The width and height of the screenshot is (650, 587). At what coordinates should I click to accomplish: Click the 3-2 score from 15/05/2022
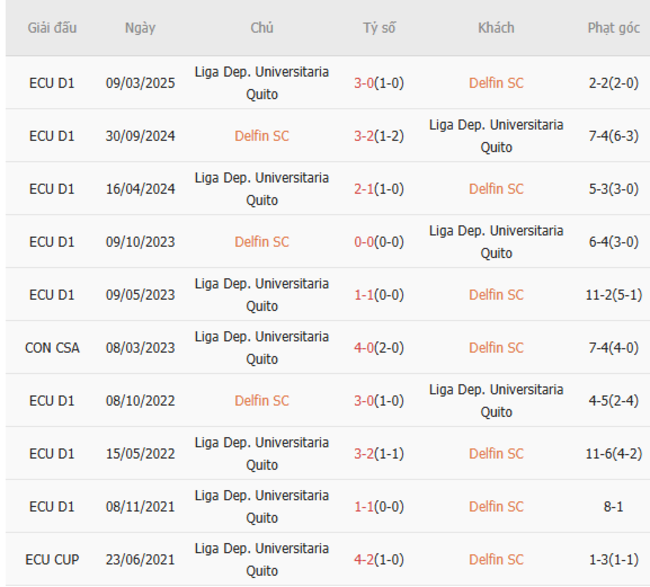pyautogui.click(x=364, y=454)
